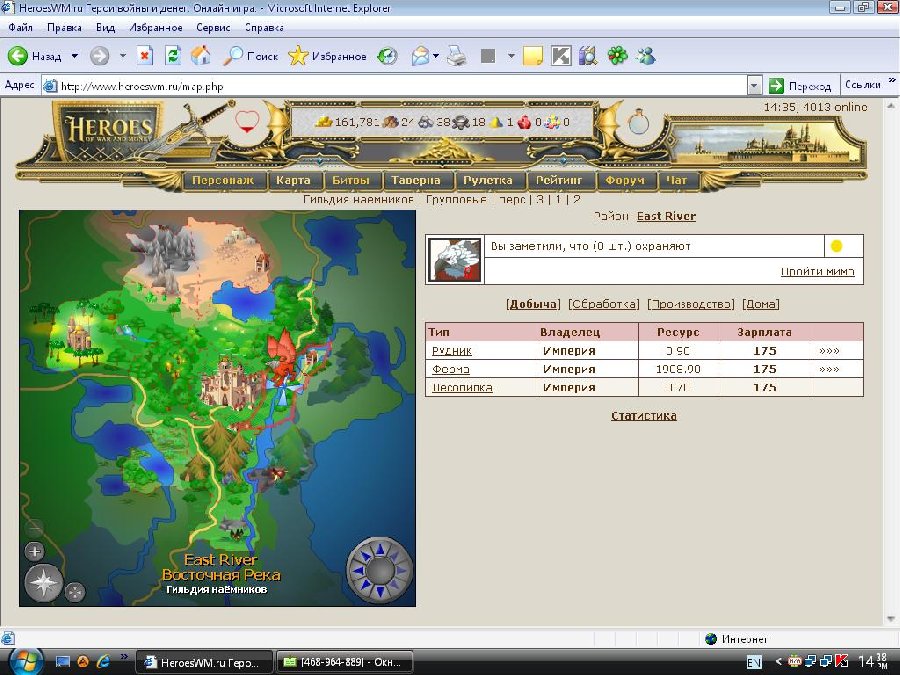Click the yellow circle indicator beside the guard message

click(836, 246)
